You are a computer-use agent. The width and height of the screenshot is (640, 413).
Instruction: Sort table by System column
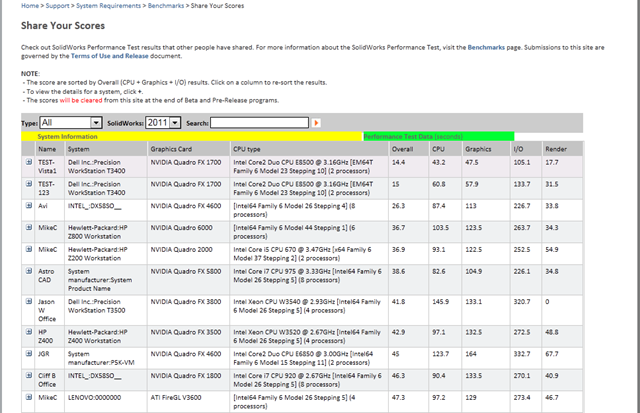[x=79, y=149]
